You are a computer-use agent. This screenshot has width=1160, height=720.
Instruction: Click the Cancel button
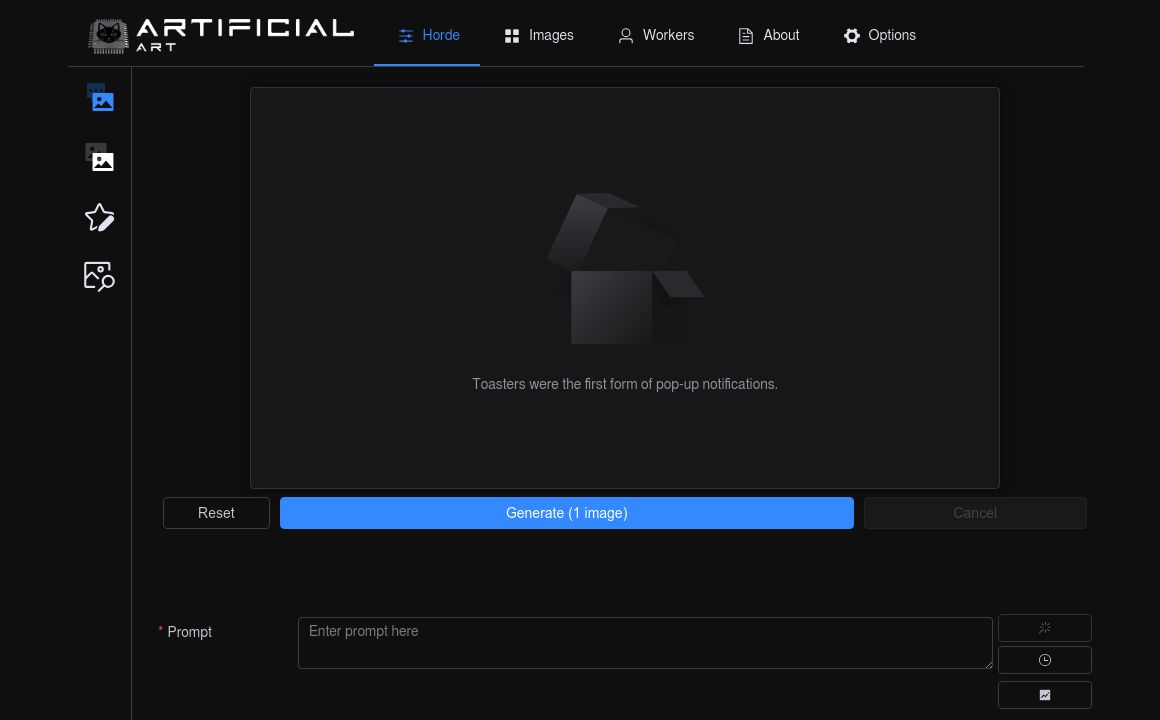974,513
